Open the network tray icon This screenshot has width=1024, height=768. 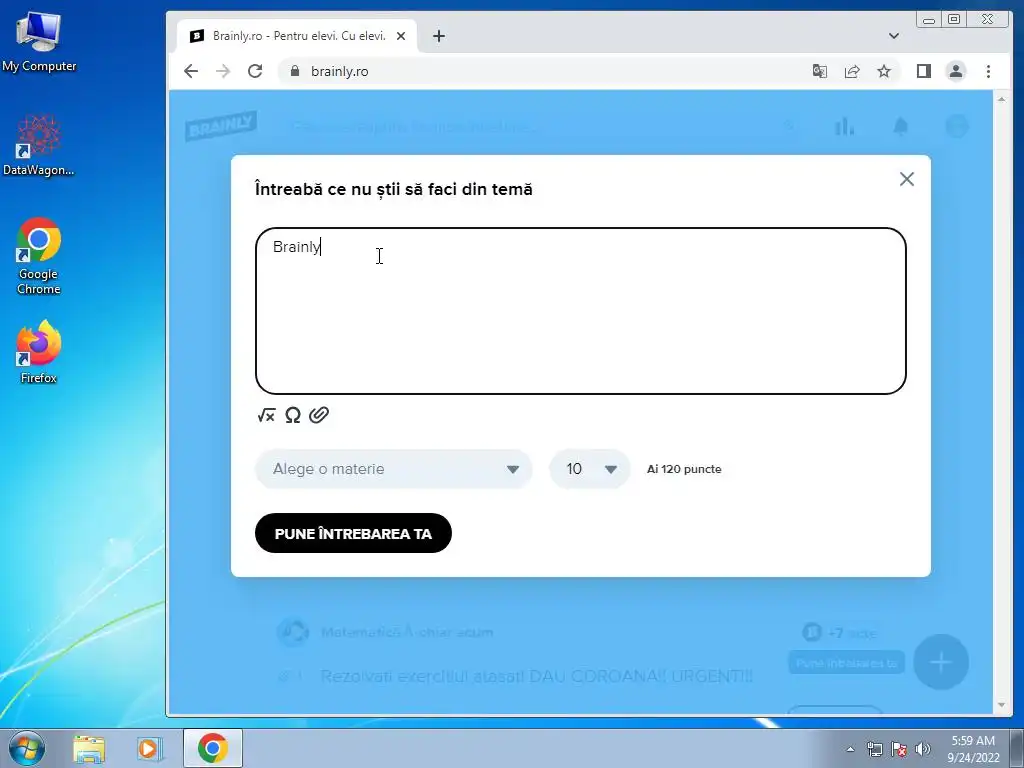(874, 749)
